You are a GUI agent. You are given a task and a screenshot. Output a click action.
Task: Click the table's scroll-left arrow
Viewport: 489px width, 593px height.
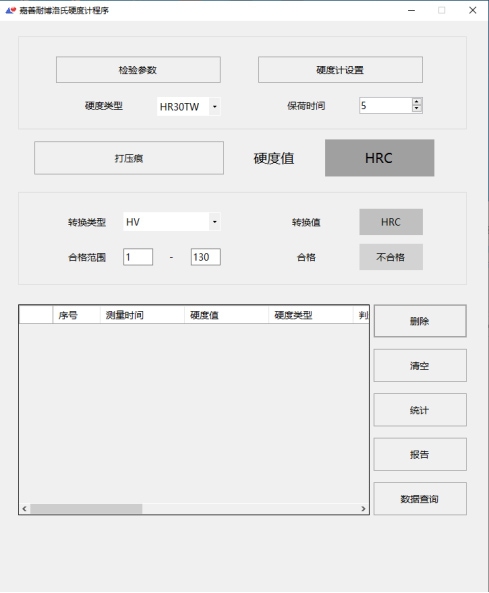(25, 509)
